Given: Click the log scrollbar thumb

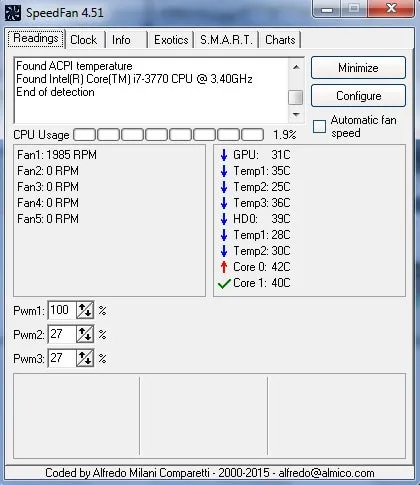Looking at the screenshot, I should (296, 98).
